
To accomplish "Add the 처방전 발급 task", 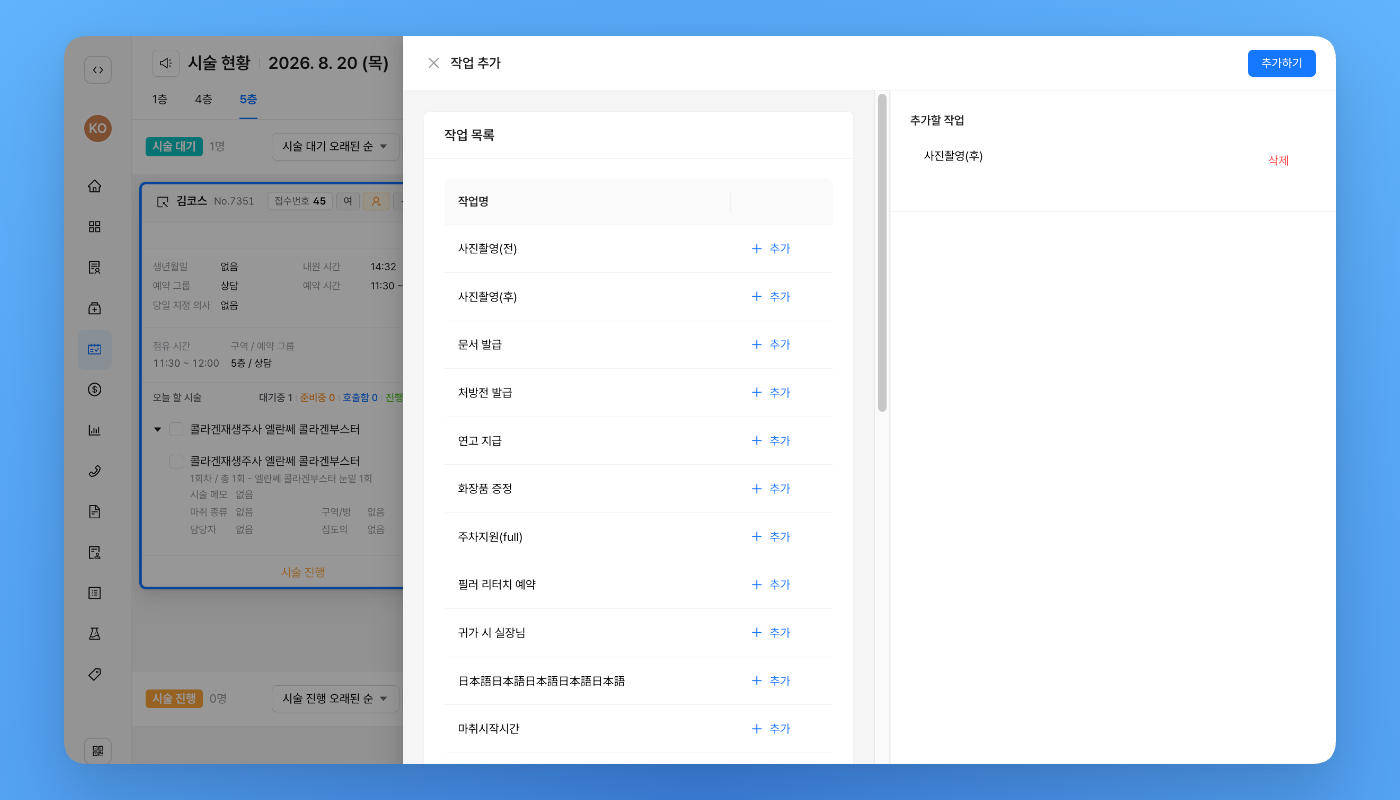I will (770, 393).
